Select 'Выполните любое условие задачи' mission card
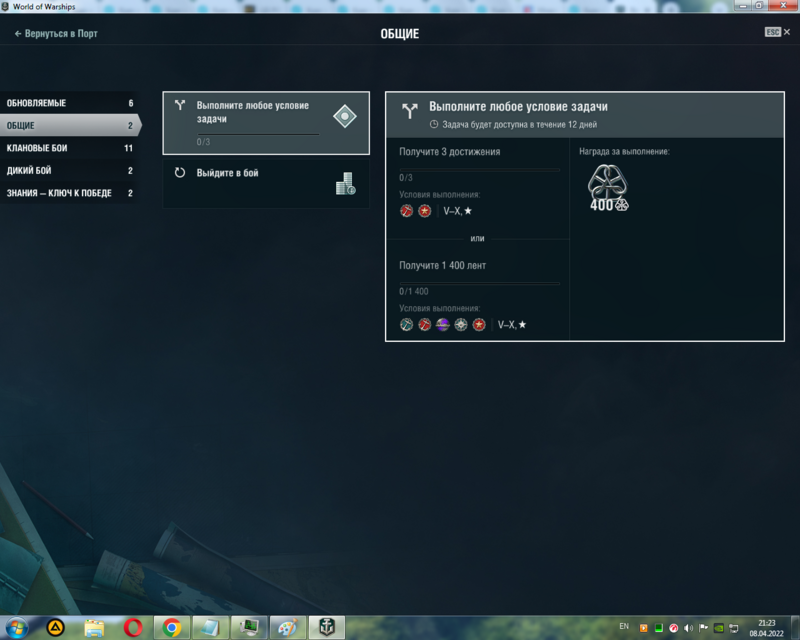 [x=265, y=123]
